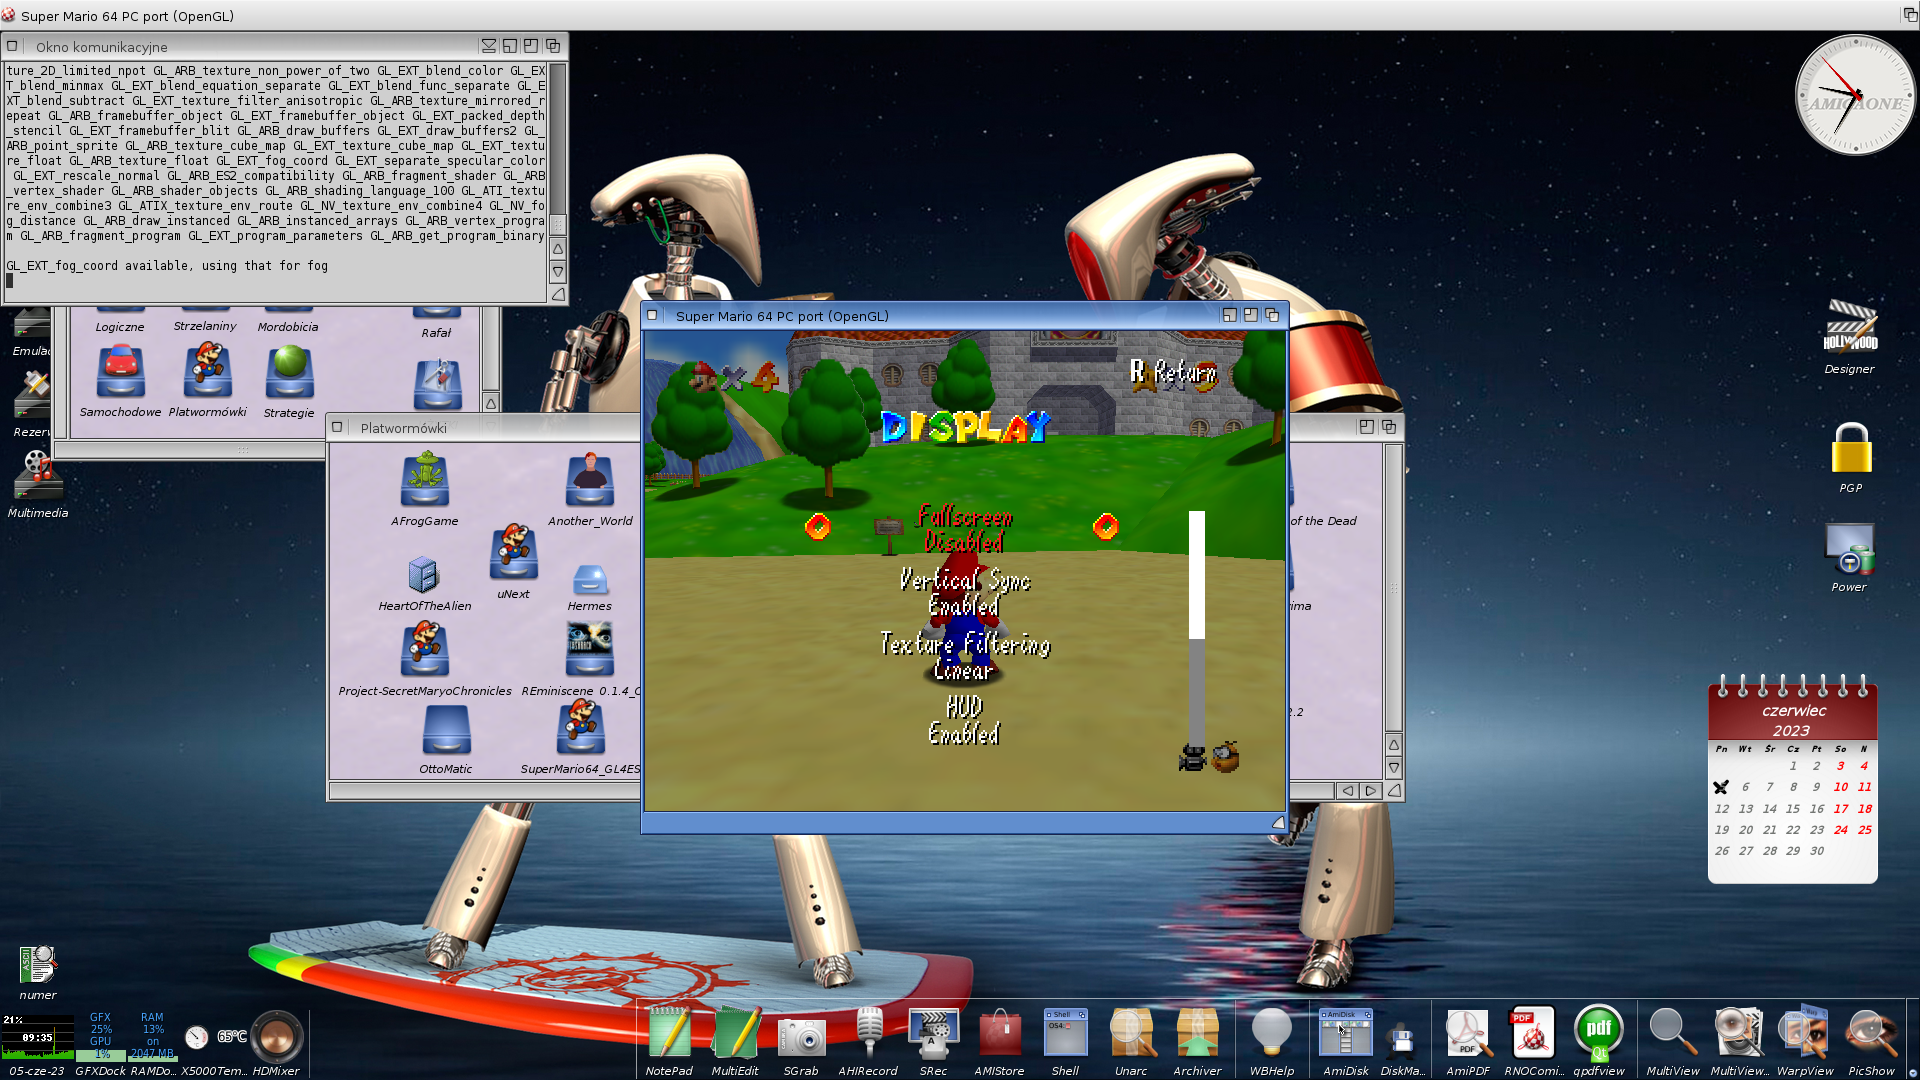The height and width of the screenshot is (1080, 1920).
Task: Open the numer ASCII file icon
Action: pos(38,965)
